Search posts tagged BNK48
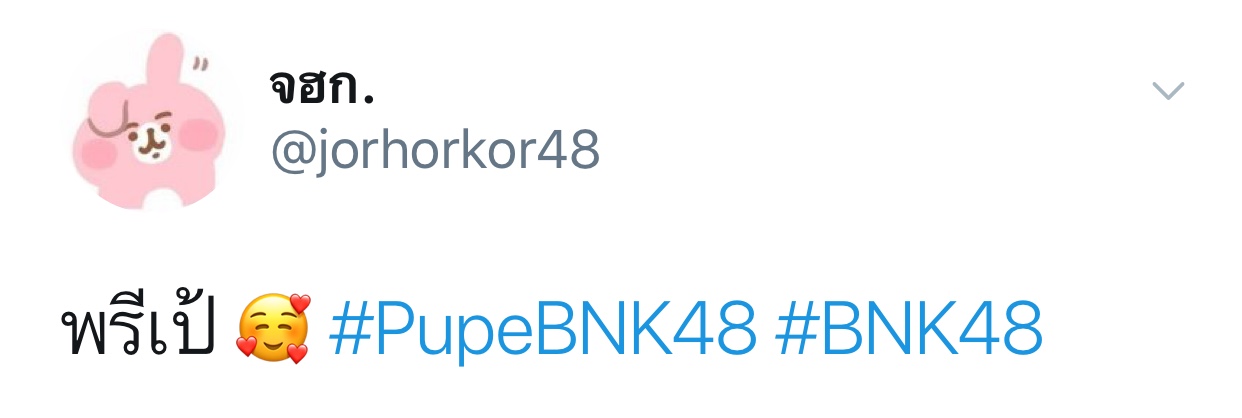This screenshot has width=1242, height=418. [908, 331]
